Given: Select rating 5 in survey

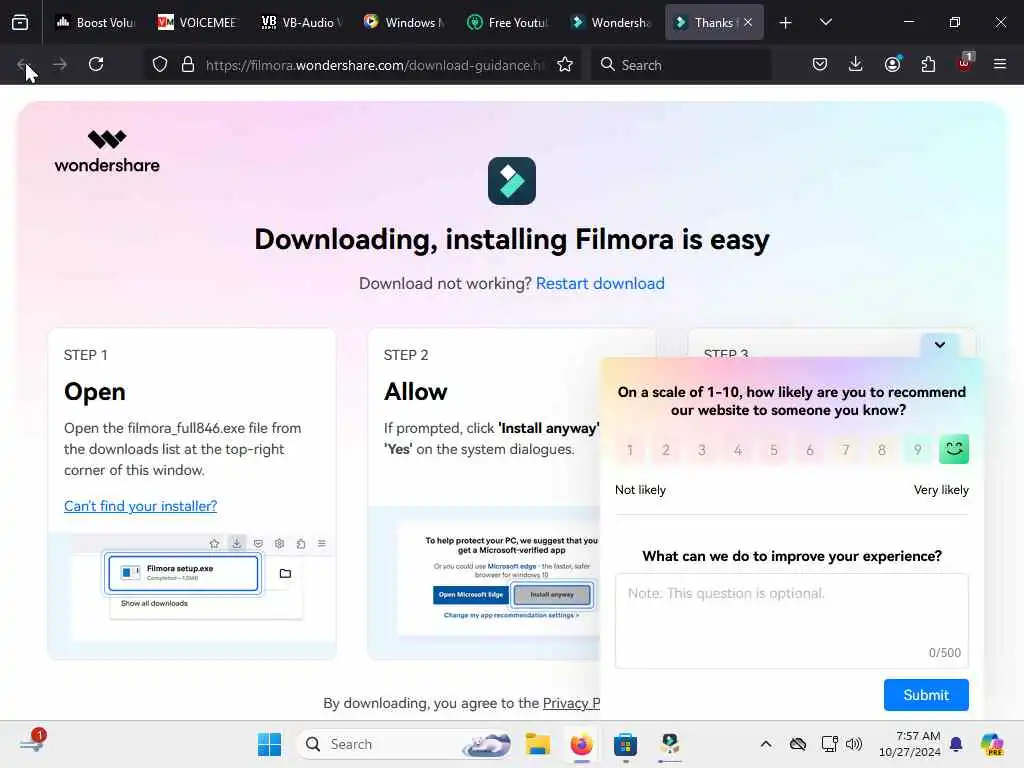Looking at the screenshot, I should [x=774, y=450].
